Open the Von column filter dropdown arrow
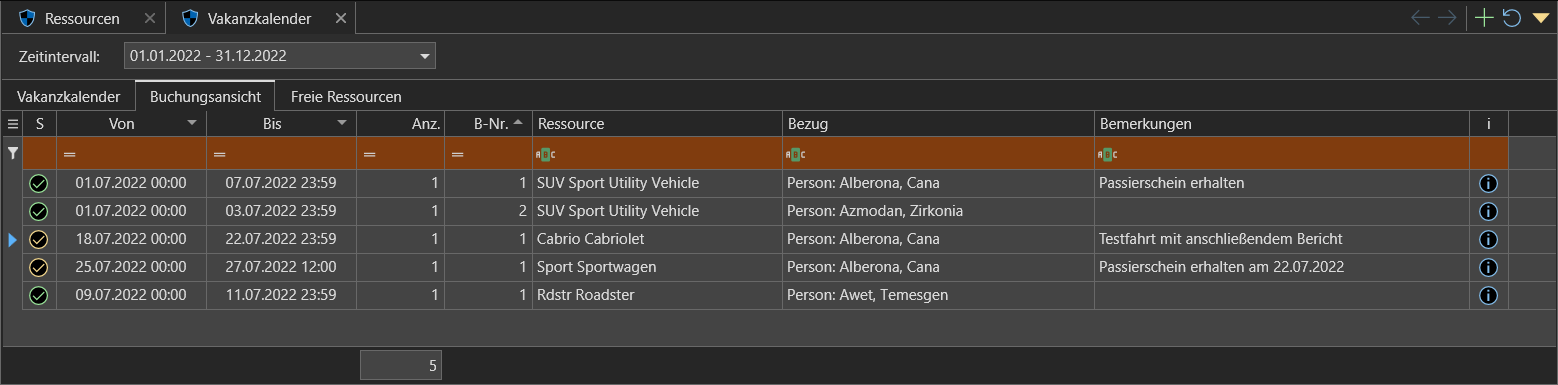The height and width of the screenshot is (385, 1558). click(192, 123)
